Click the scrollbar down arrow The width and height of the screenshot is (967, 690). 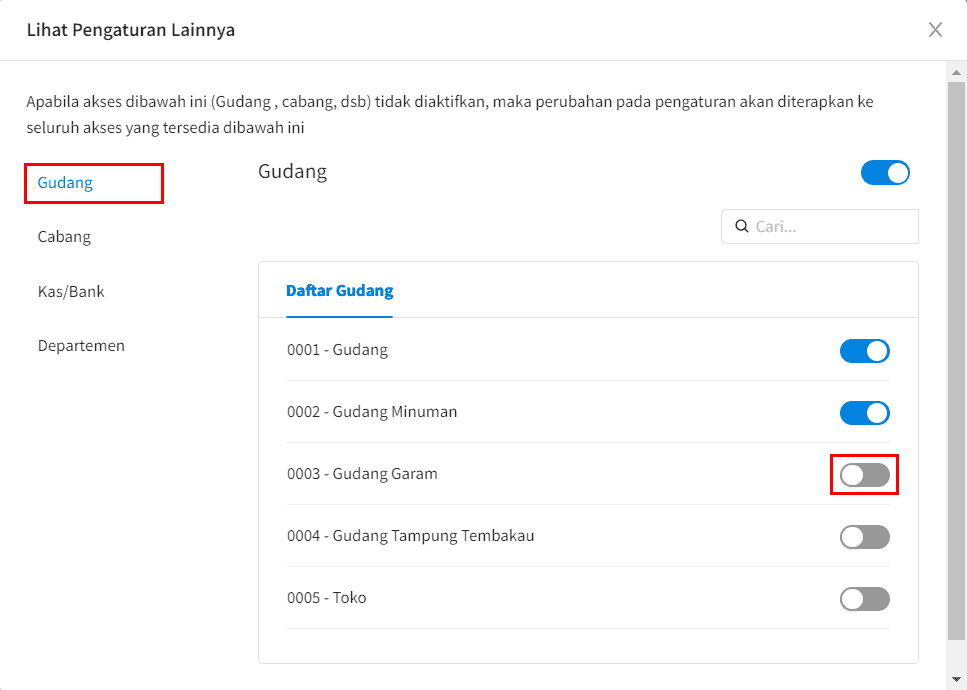pyautogui.click(x=956, y=679)
